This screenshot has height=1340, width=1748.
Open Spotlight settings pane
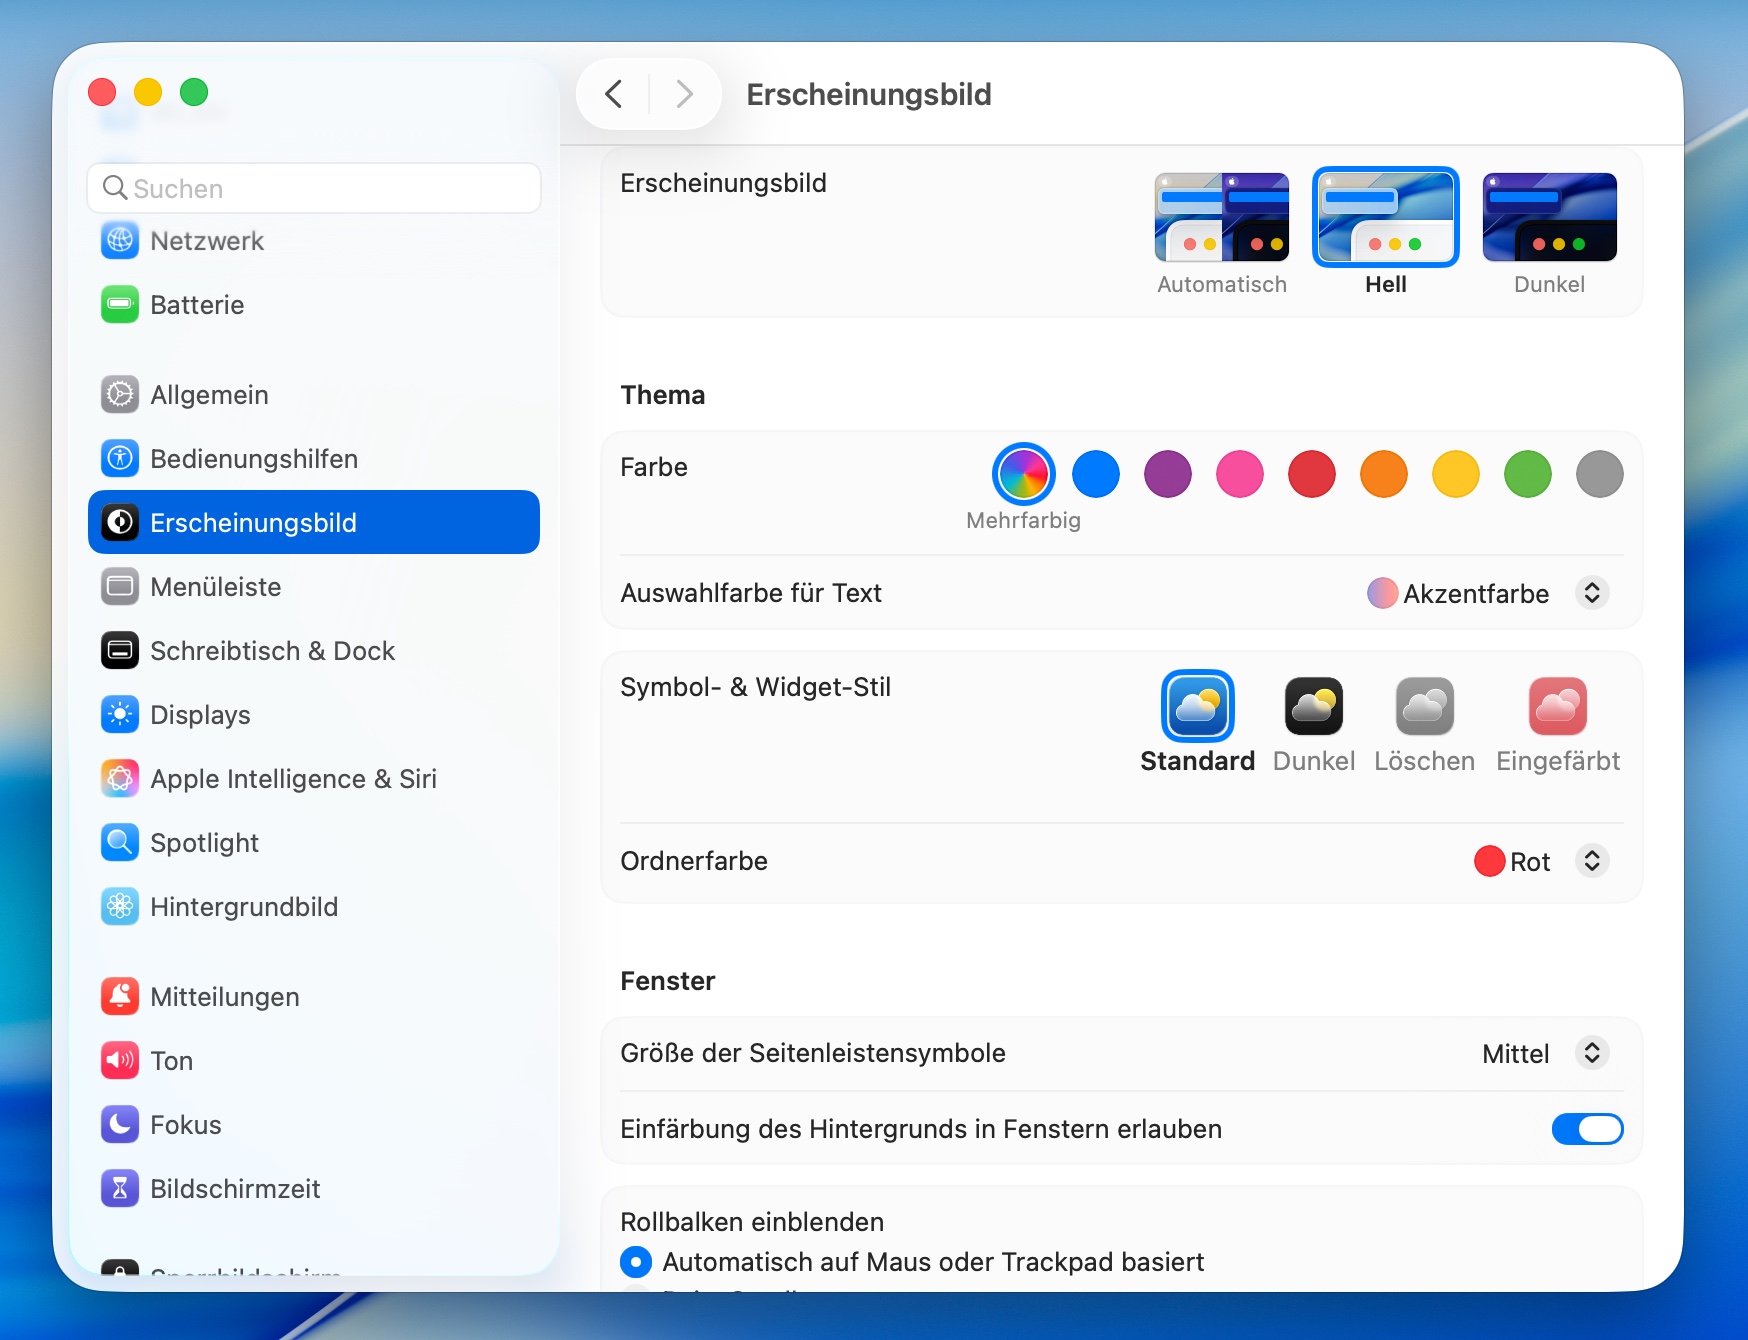[314, 843]
